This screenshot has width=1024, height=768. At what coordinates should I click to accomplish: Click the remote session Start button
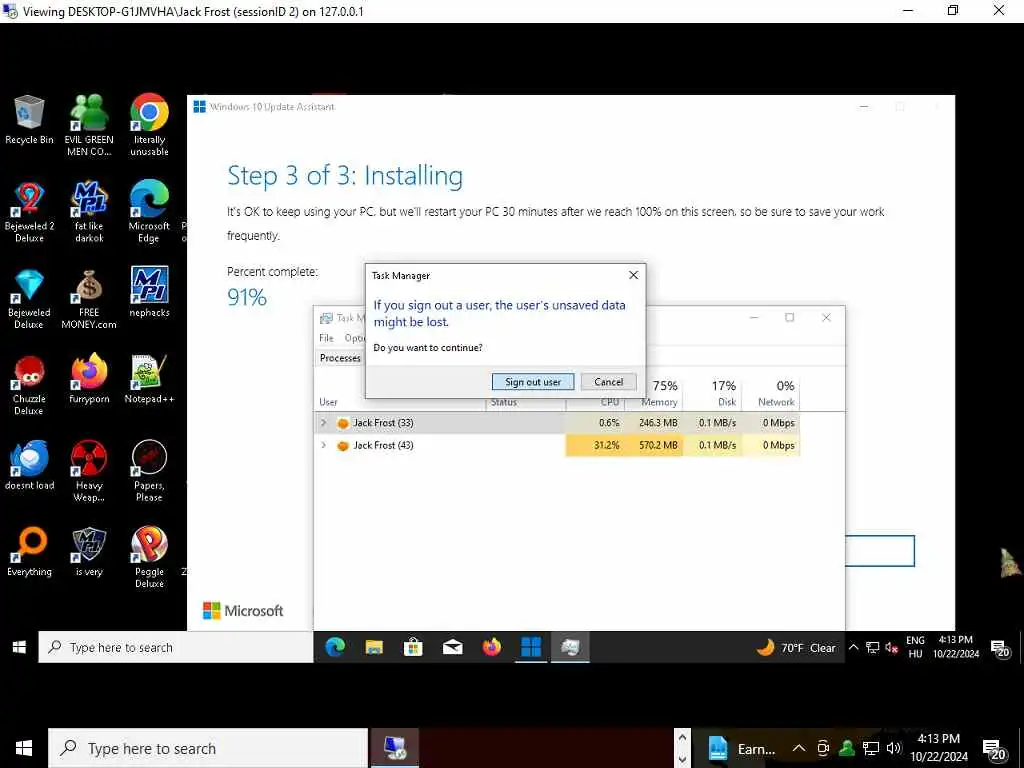click(x=19, y=647)
